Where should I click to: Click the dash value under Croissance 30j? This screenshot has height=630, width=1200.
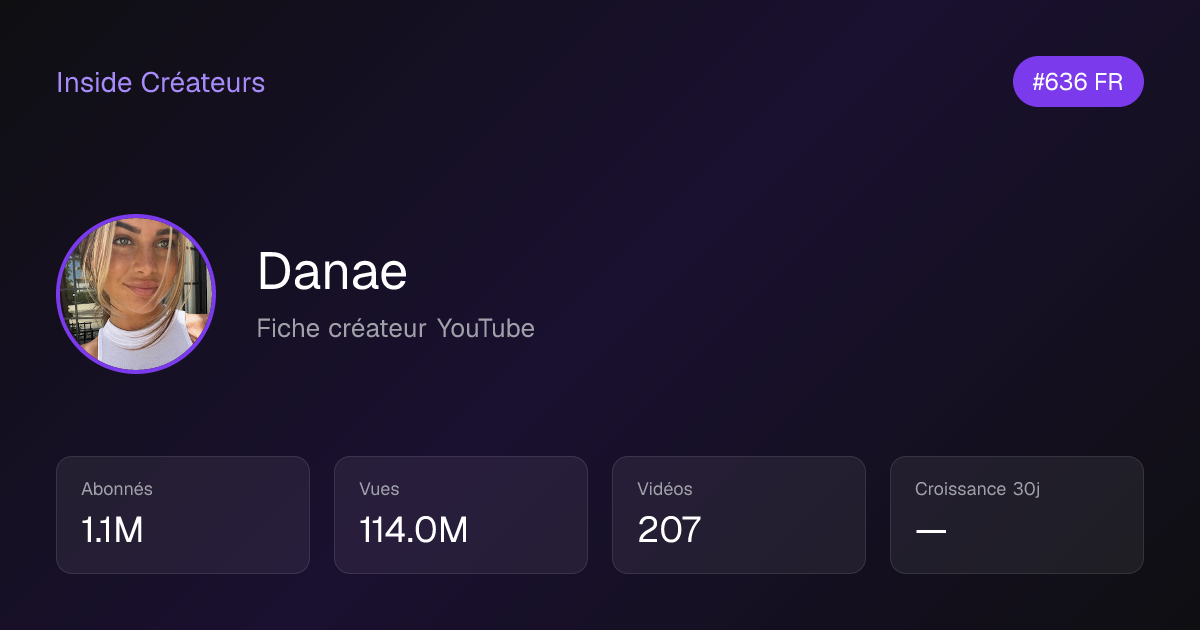pos(931,531)
